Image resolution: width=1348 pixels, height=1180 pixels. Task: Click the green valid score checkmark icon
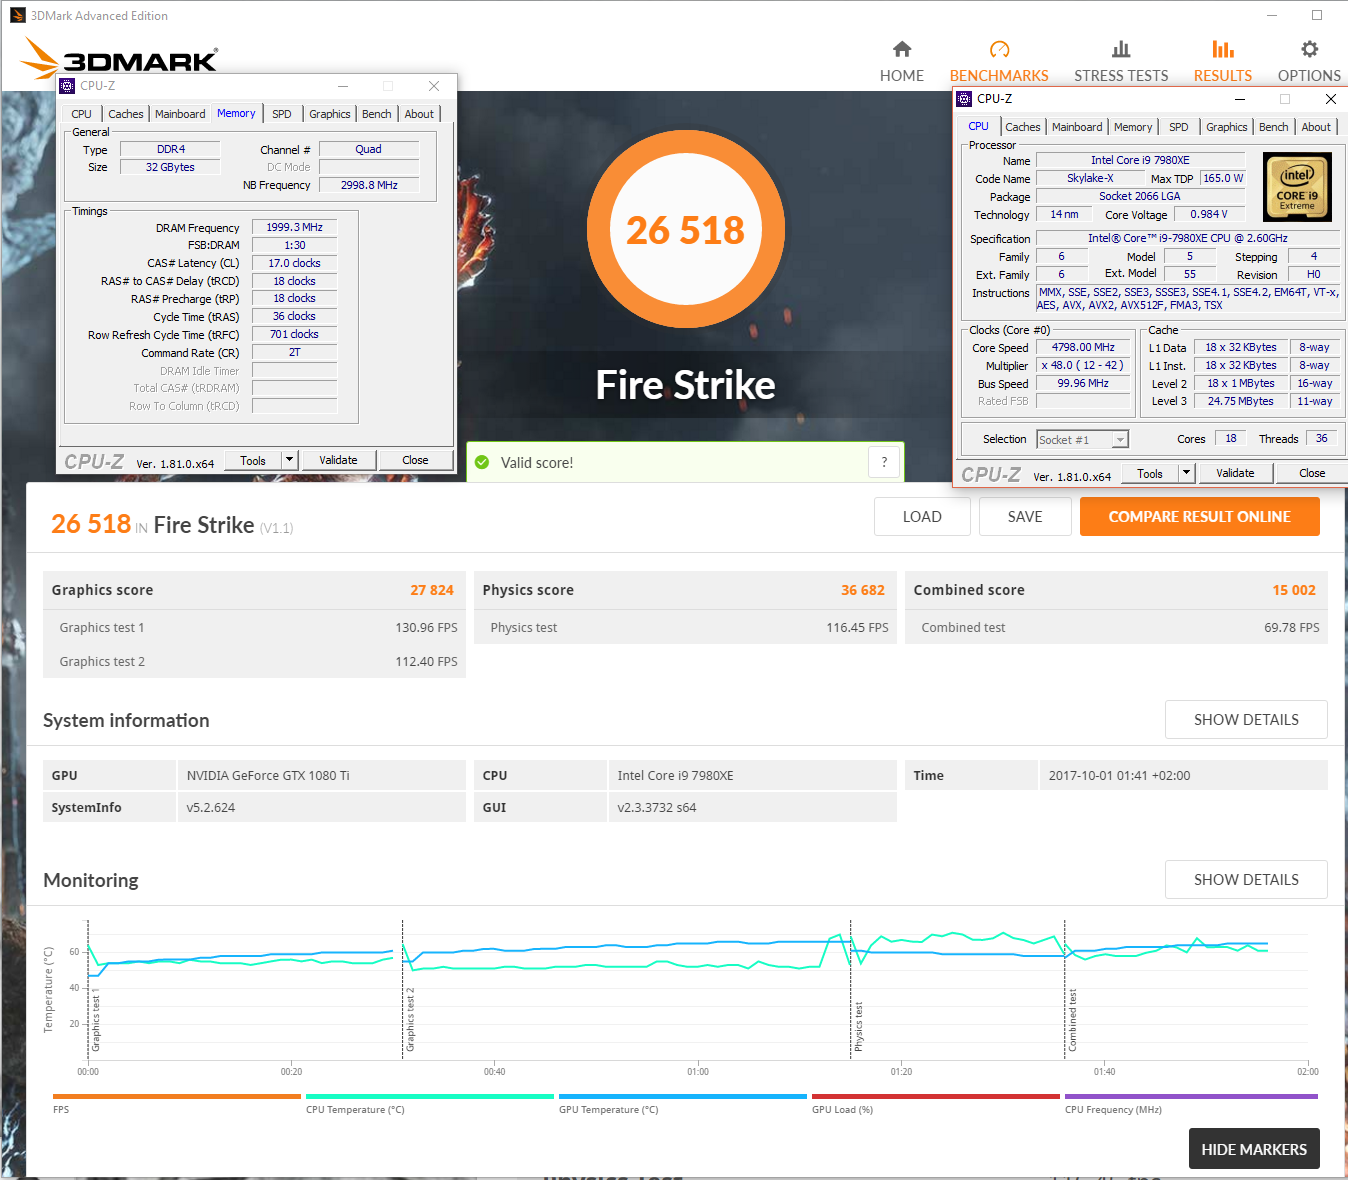coord(482,462)
